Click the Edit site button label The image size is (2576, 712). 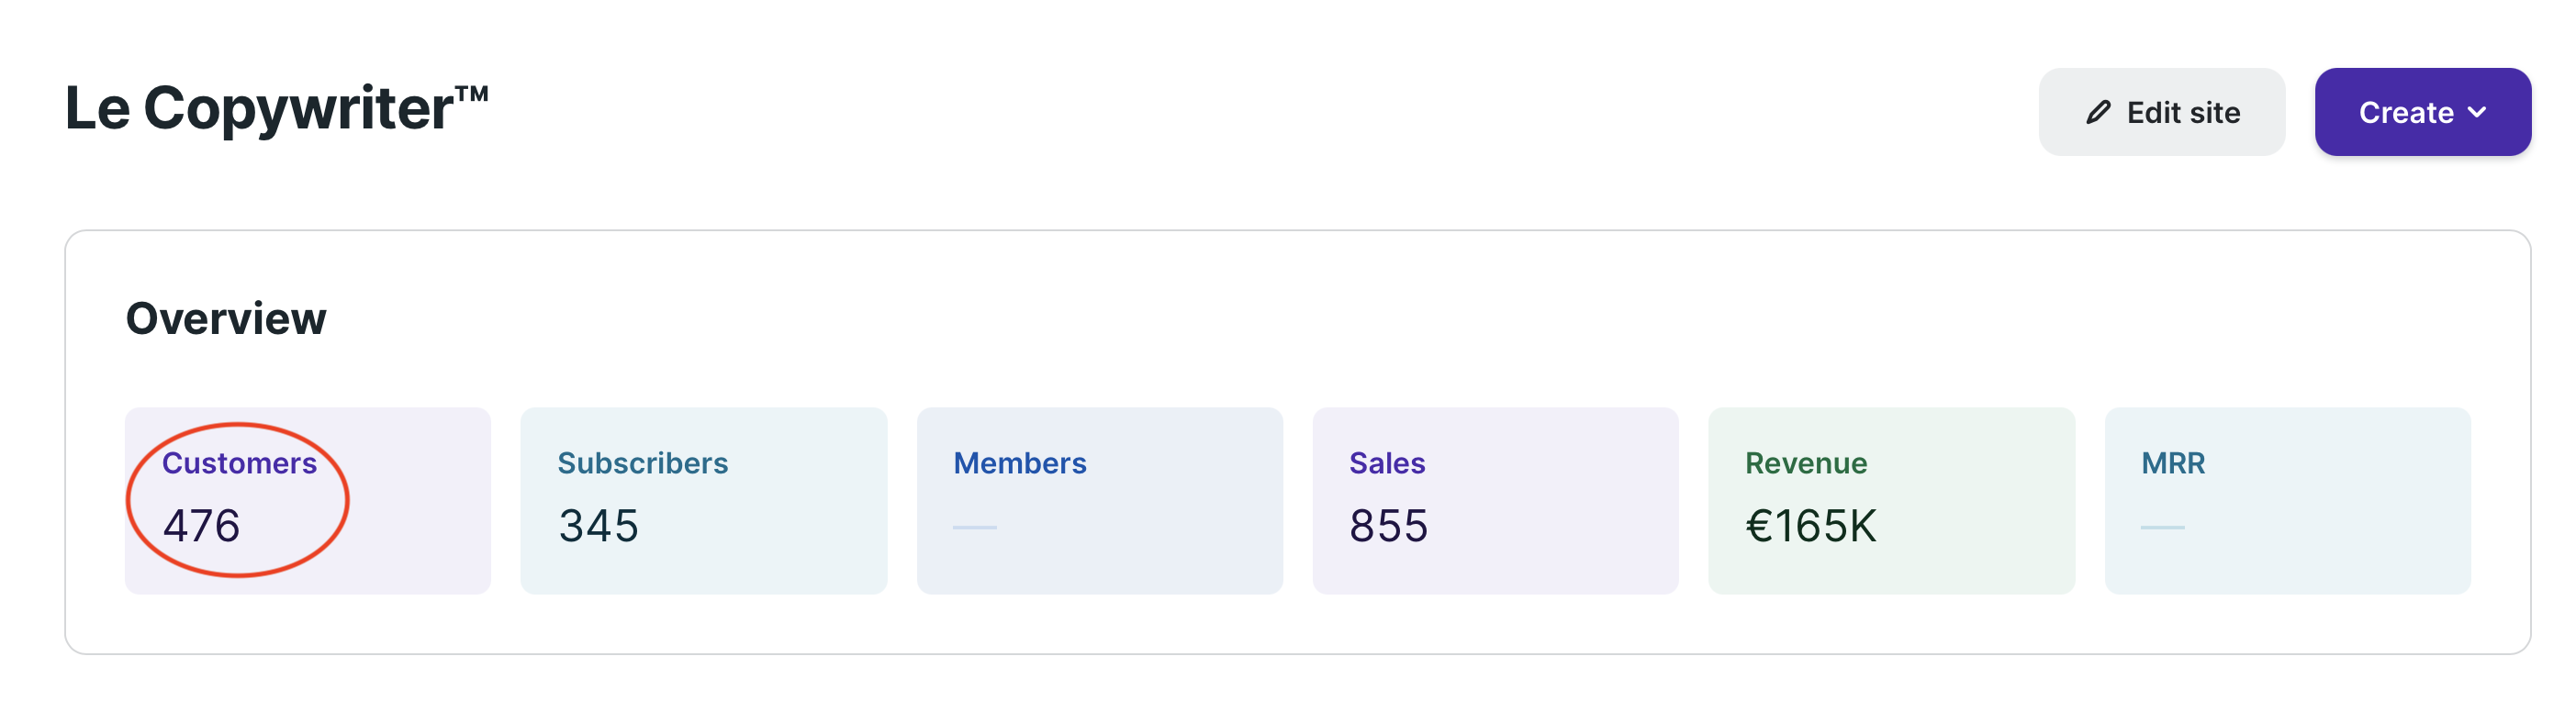[2183, 112]
